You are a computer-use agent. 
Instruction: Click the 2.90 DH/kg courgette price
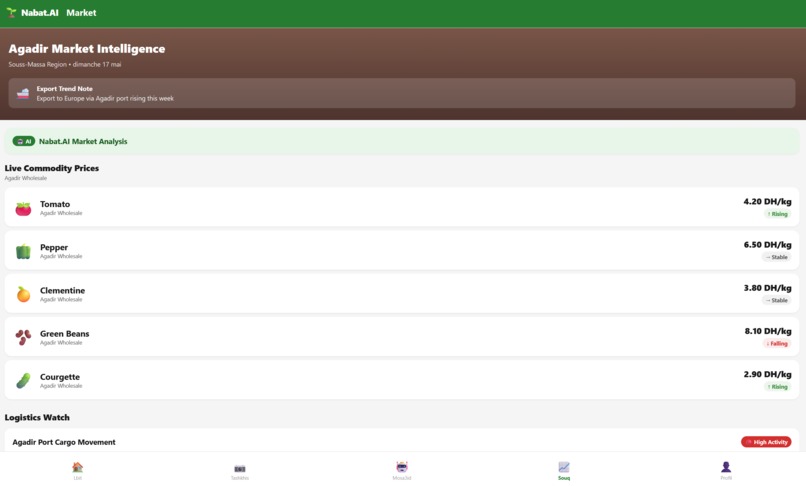767,374
